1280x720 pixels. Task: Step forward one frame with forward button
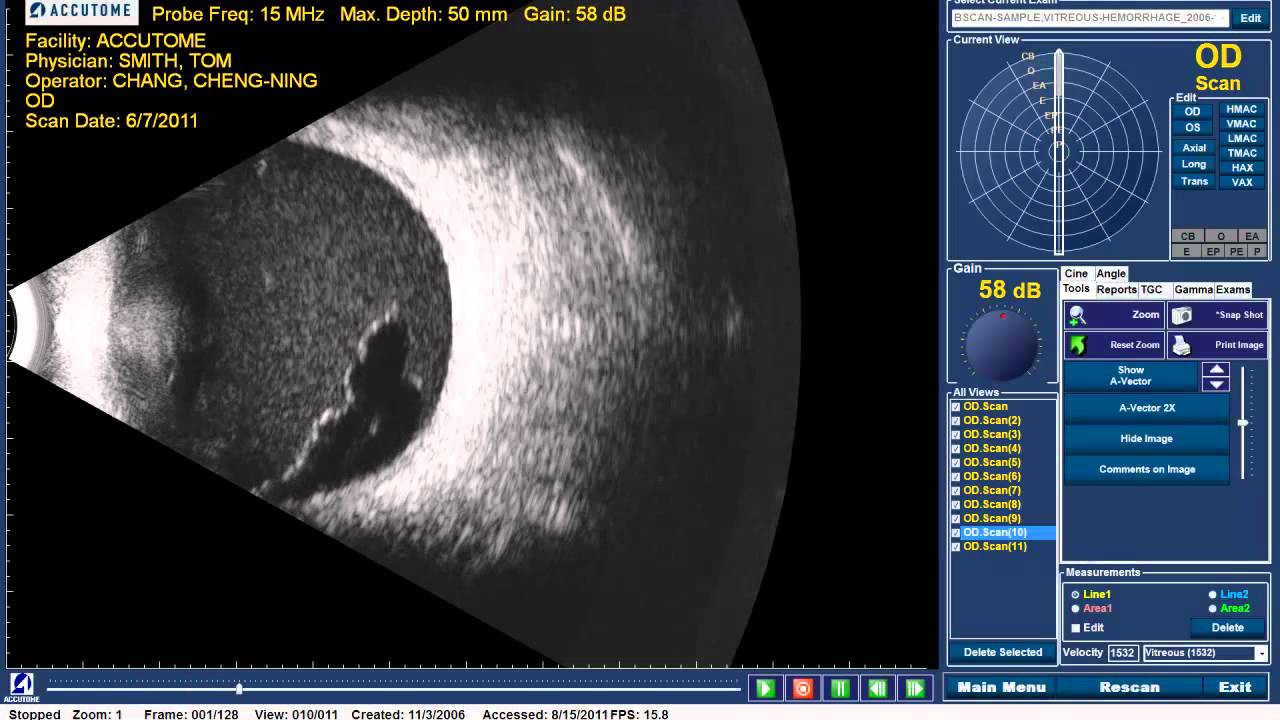(915, 688)
